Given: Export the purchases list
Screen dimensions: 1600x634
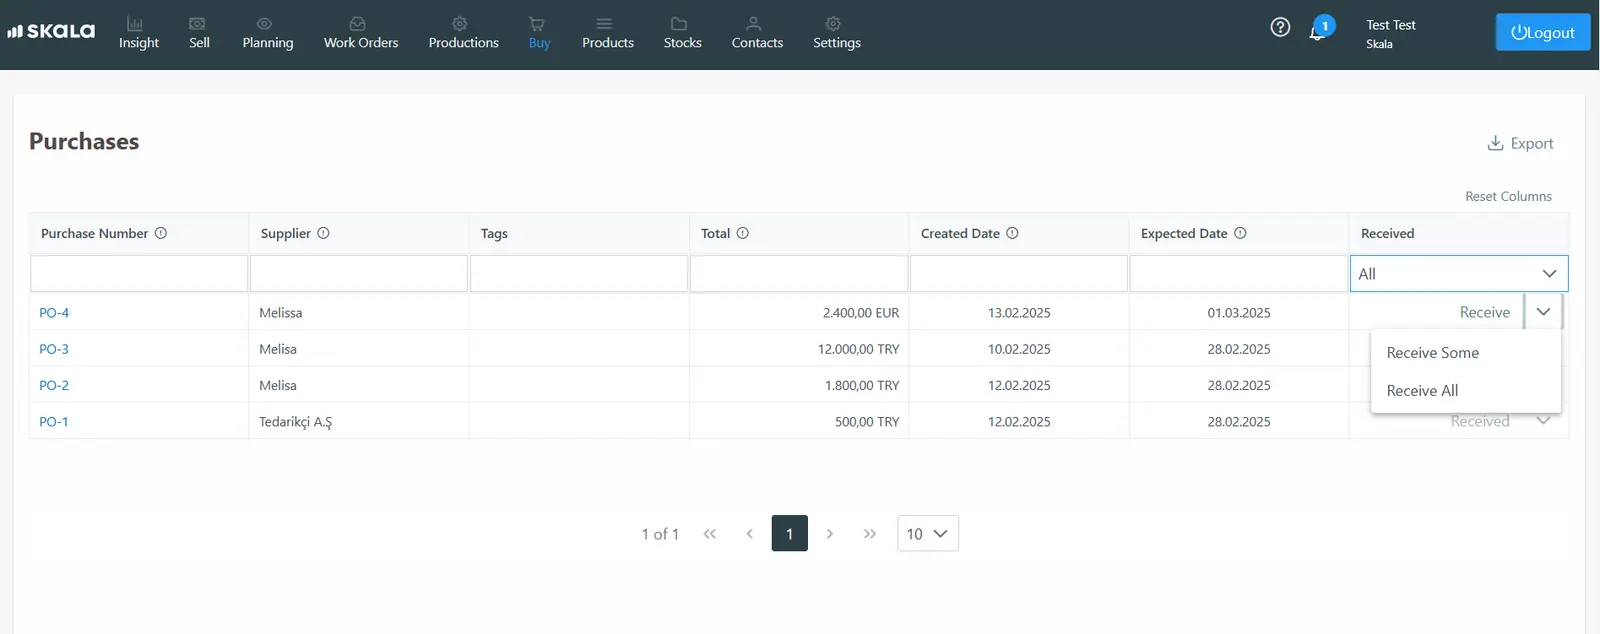Looking at the screenshot, I should 1520,143.
